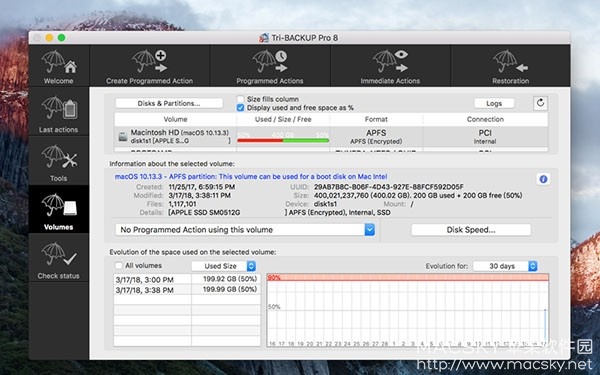Select 3/17/18, 3:00 PM row
This screenshot has width=600, height=375.
click(x=187, y=279)
